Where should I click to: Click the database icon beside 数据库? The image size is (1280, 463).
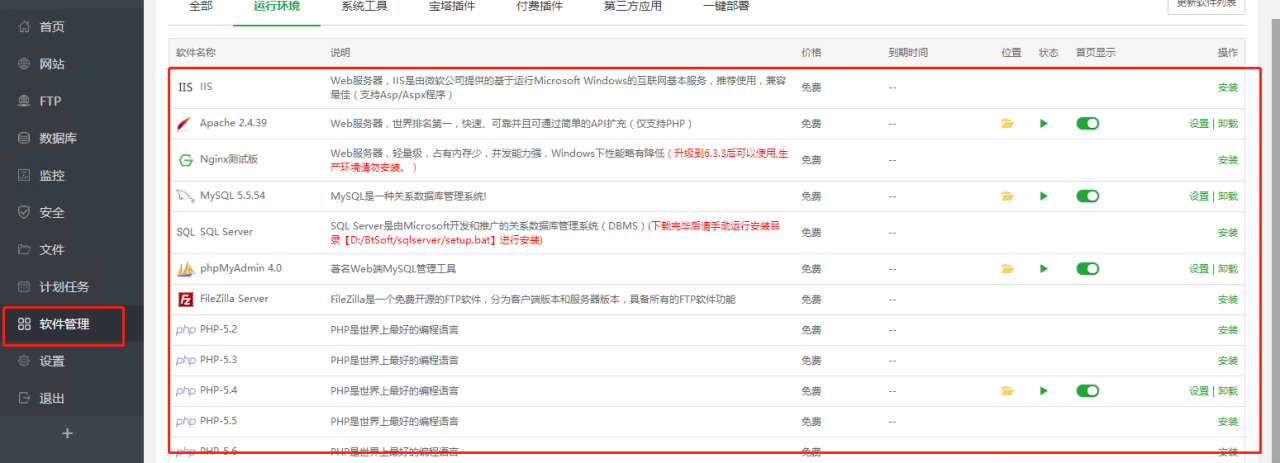(25, 138)
